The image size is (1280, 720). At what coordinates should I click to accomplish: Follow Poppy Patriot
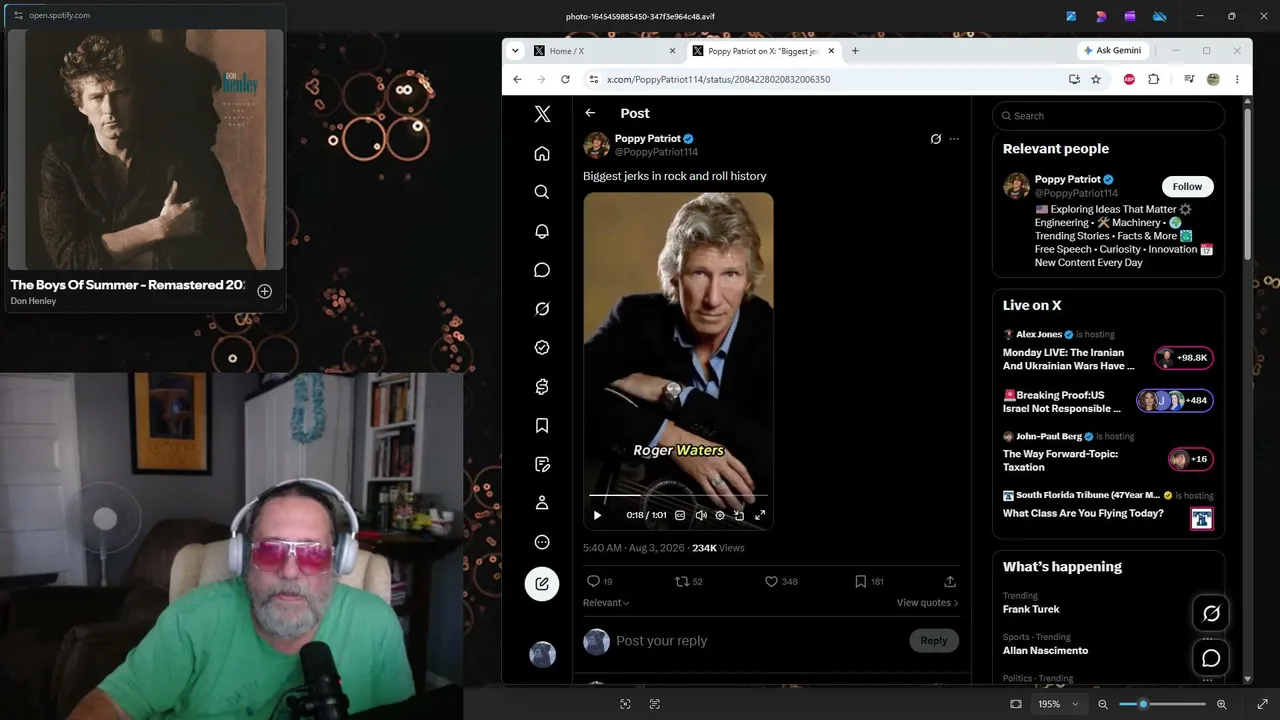1188,186
